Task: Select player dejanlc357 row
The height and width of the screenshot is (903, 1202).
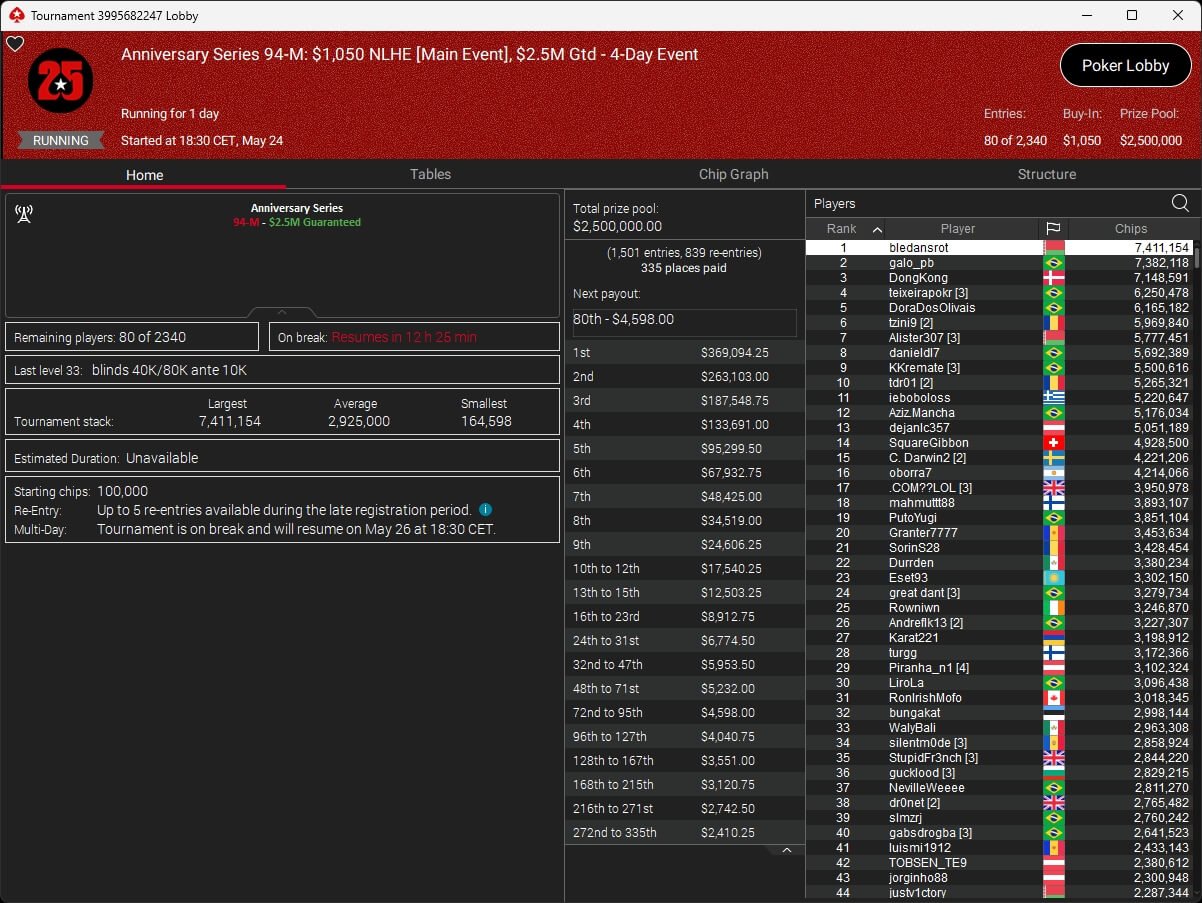Action: (998, 427)
